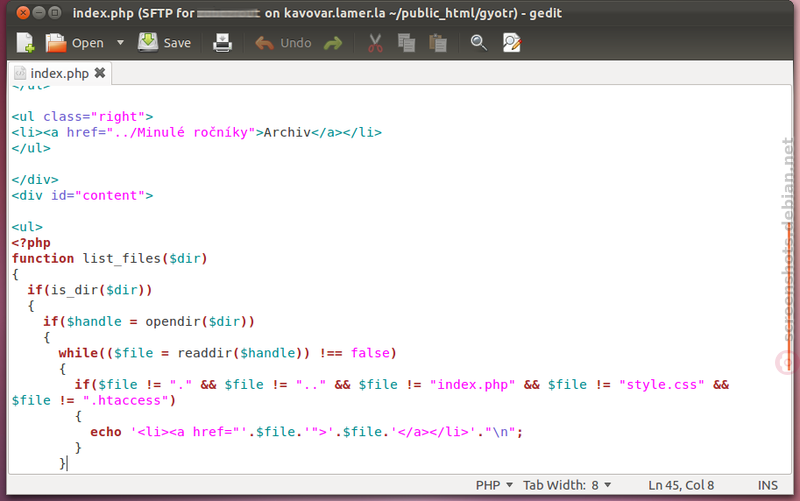
Task: Expand the Open recent files dropdown arrow
Action: click(x=120, y=43)
